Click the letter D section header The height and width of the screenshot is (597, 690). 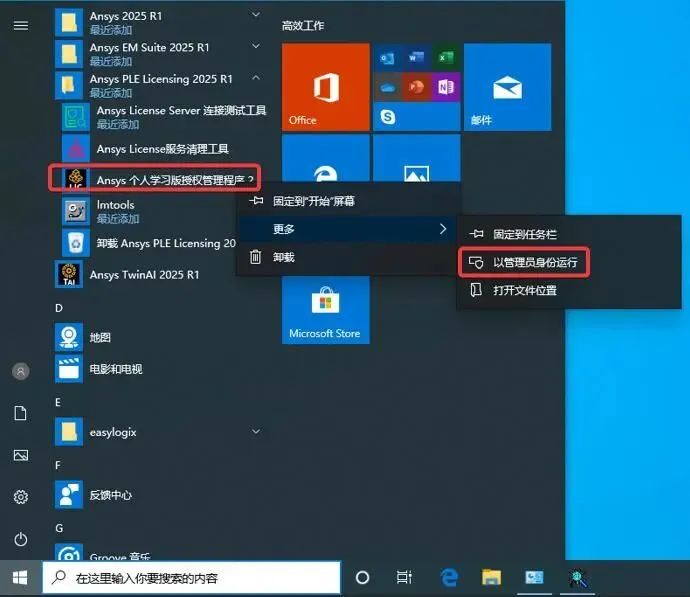tap(59, 308)
